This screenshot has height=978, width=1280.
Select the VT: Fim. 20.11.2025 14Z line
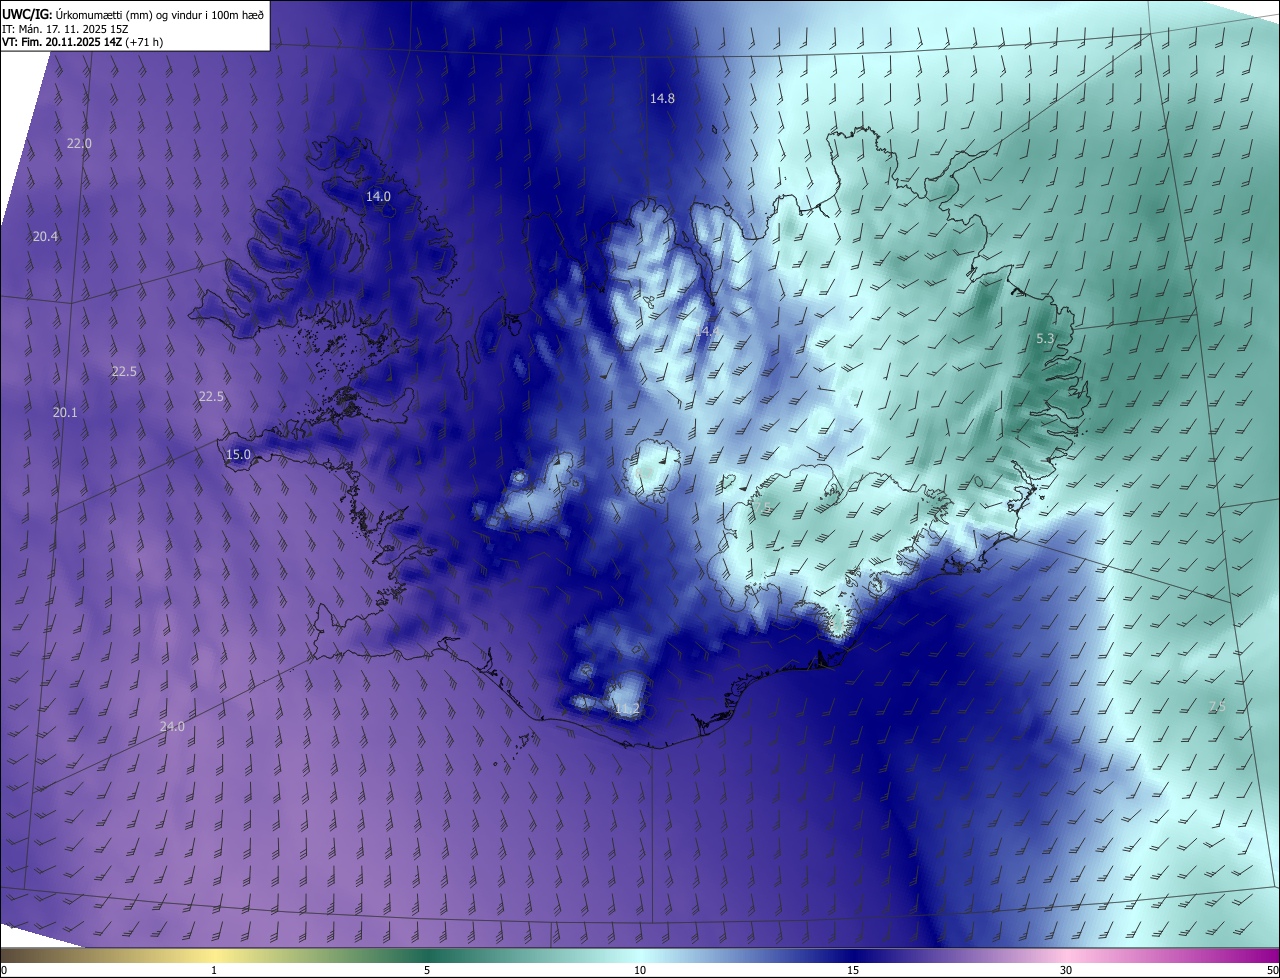click(x=83, y=42)
